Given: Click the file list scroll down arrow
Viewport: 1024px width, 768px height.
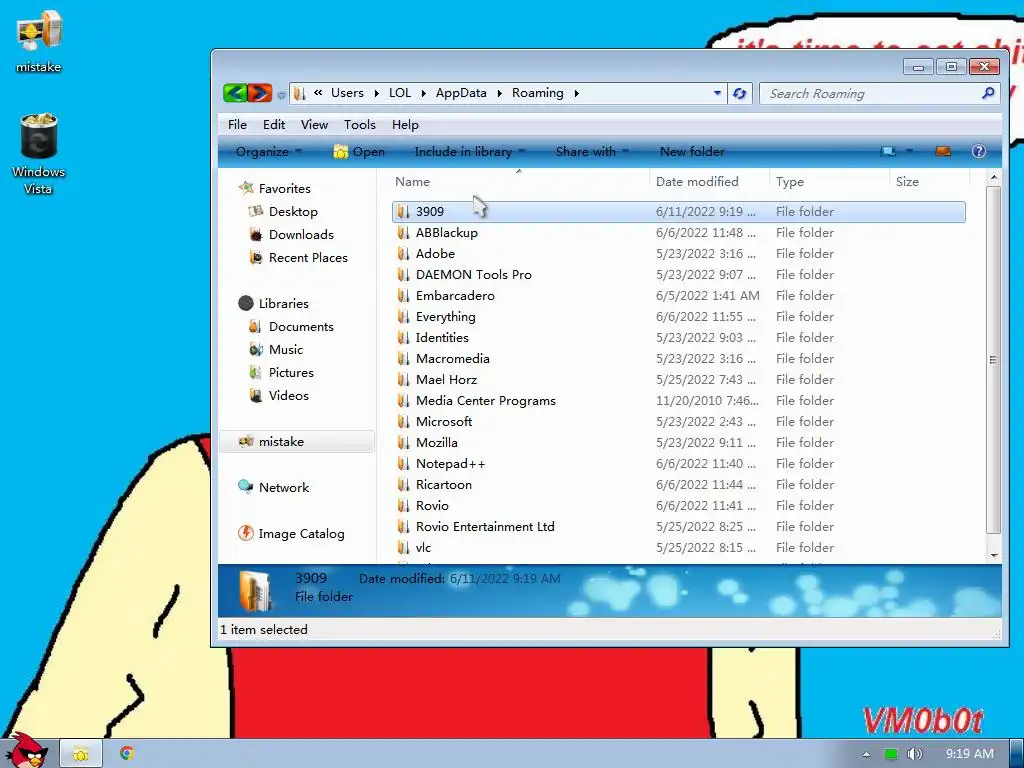Looking at the screenshot, I should (993, 556).
